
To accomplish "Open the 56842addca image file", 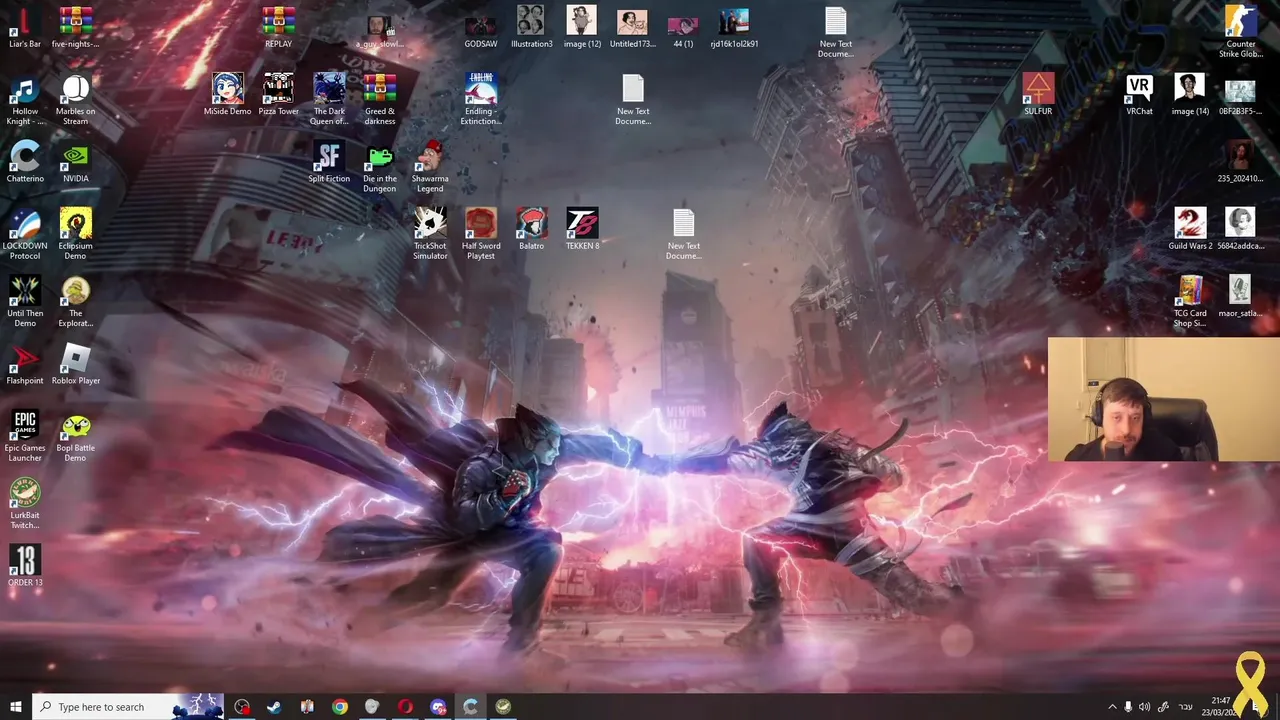I will [x=1240, y=228].
